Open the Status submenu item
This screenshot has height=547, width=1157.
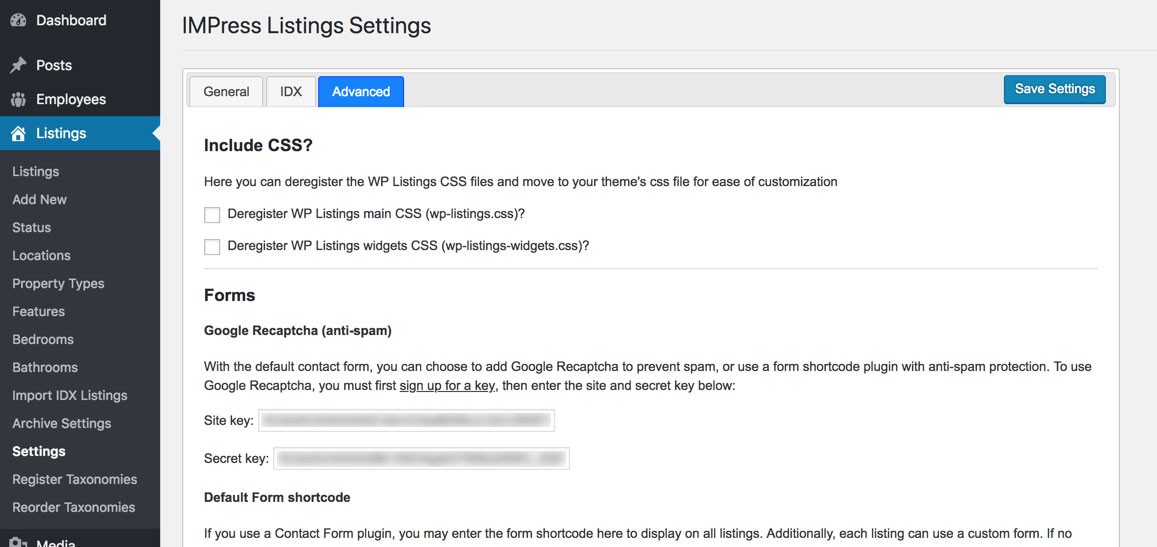(31, 227)
